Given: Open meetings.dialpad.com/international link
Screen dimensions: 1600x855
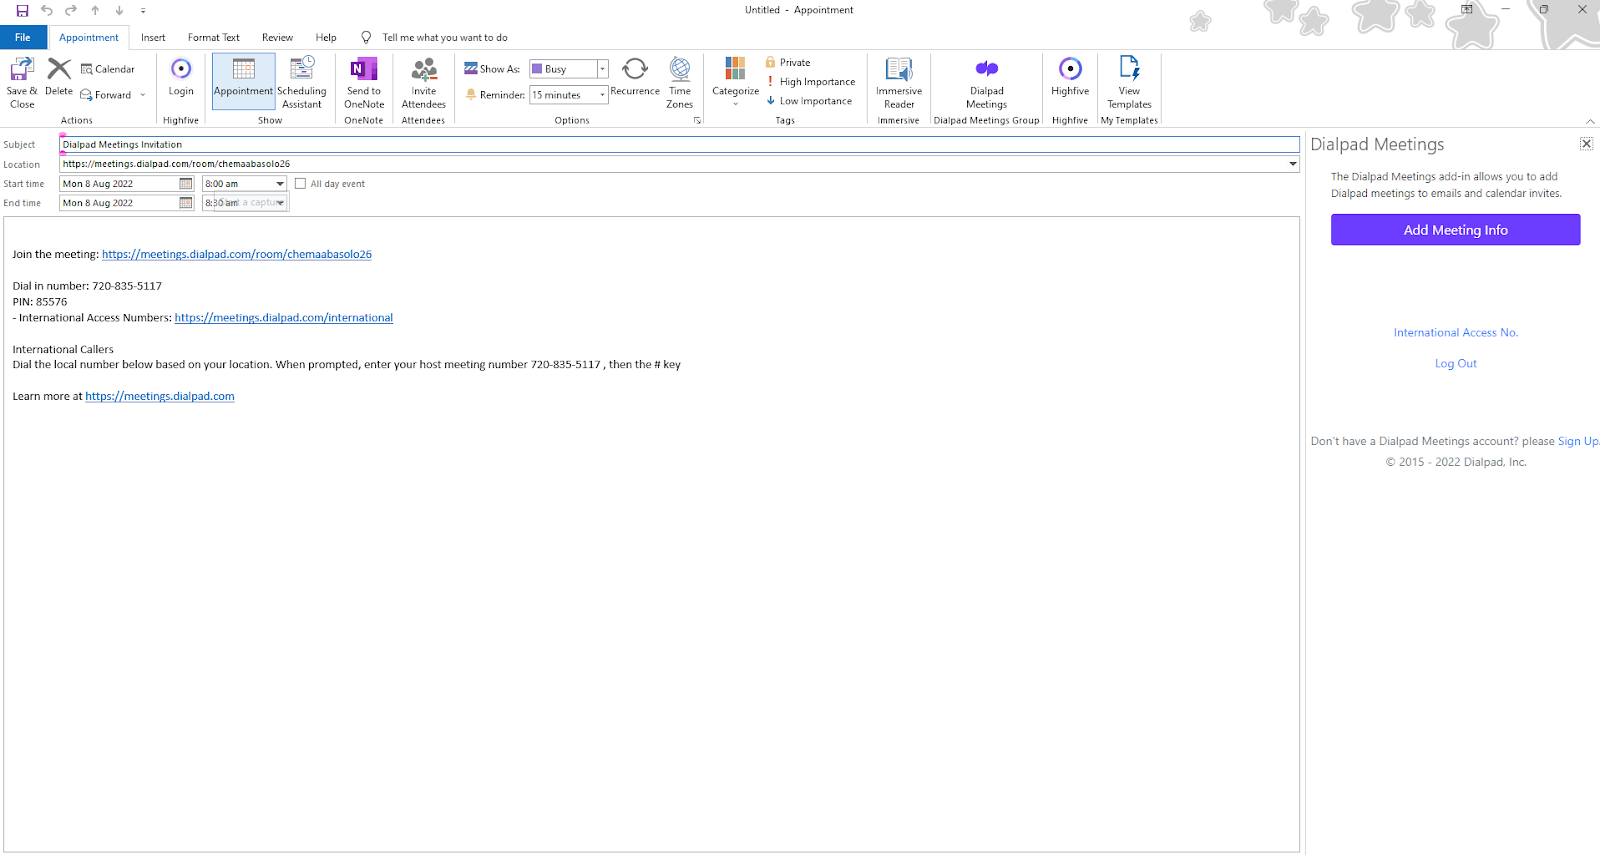Looking at the screenshot, I should (x=284, y=318).
